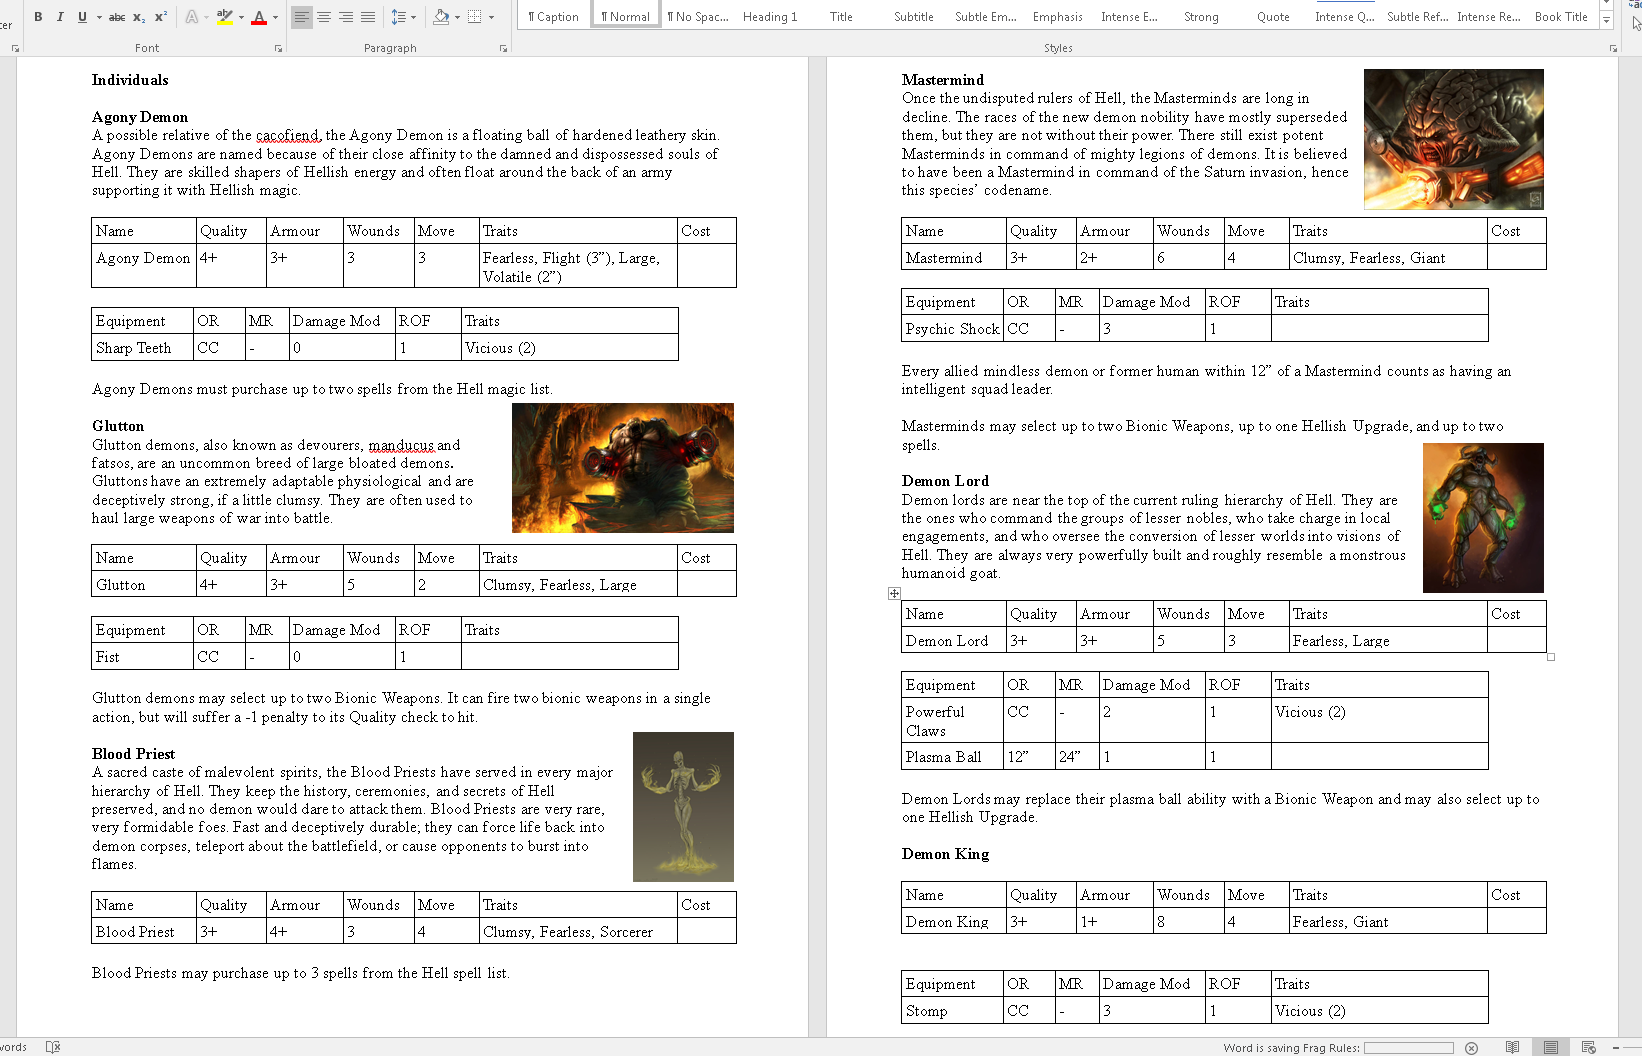1642x1056 pixels.
Task: Apply superscript formatting
Action: (160, 17)
